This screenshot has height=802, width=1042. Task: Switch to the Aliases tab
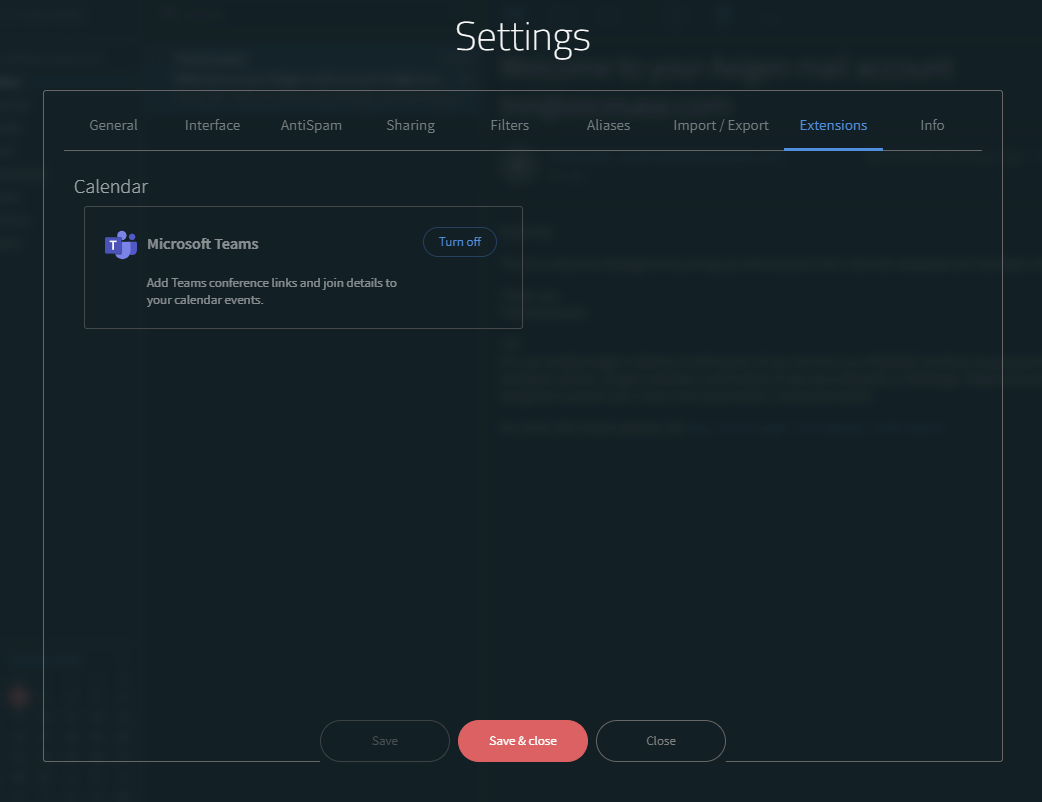[608, 125]
